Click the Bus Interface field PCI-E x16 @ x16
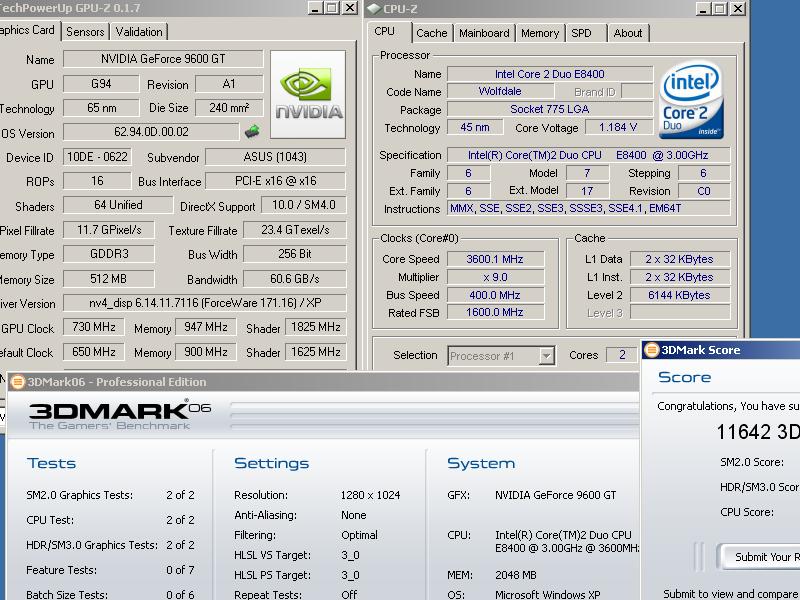The height and width of the screenshot is (600, 800). click(276, 181)
